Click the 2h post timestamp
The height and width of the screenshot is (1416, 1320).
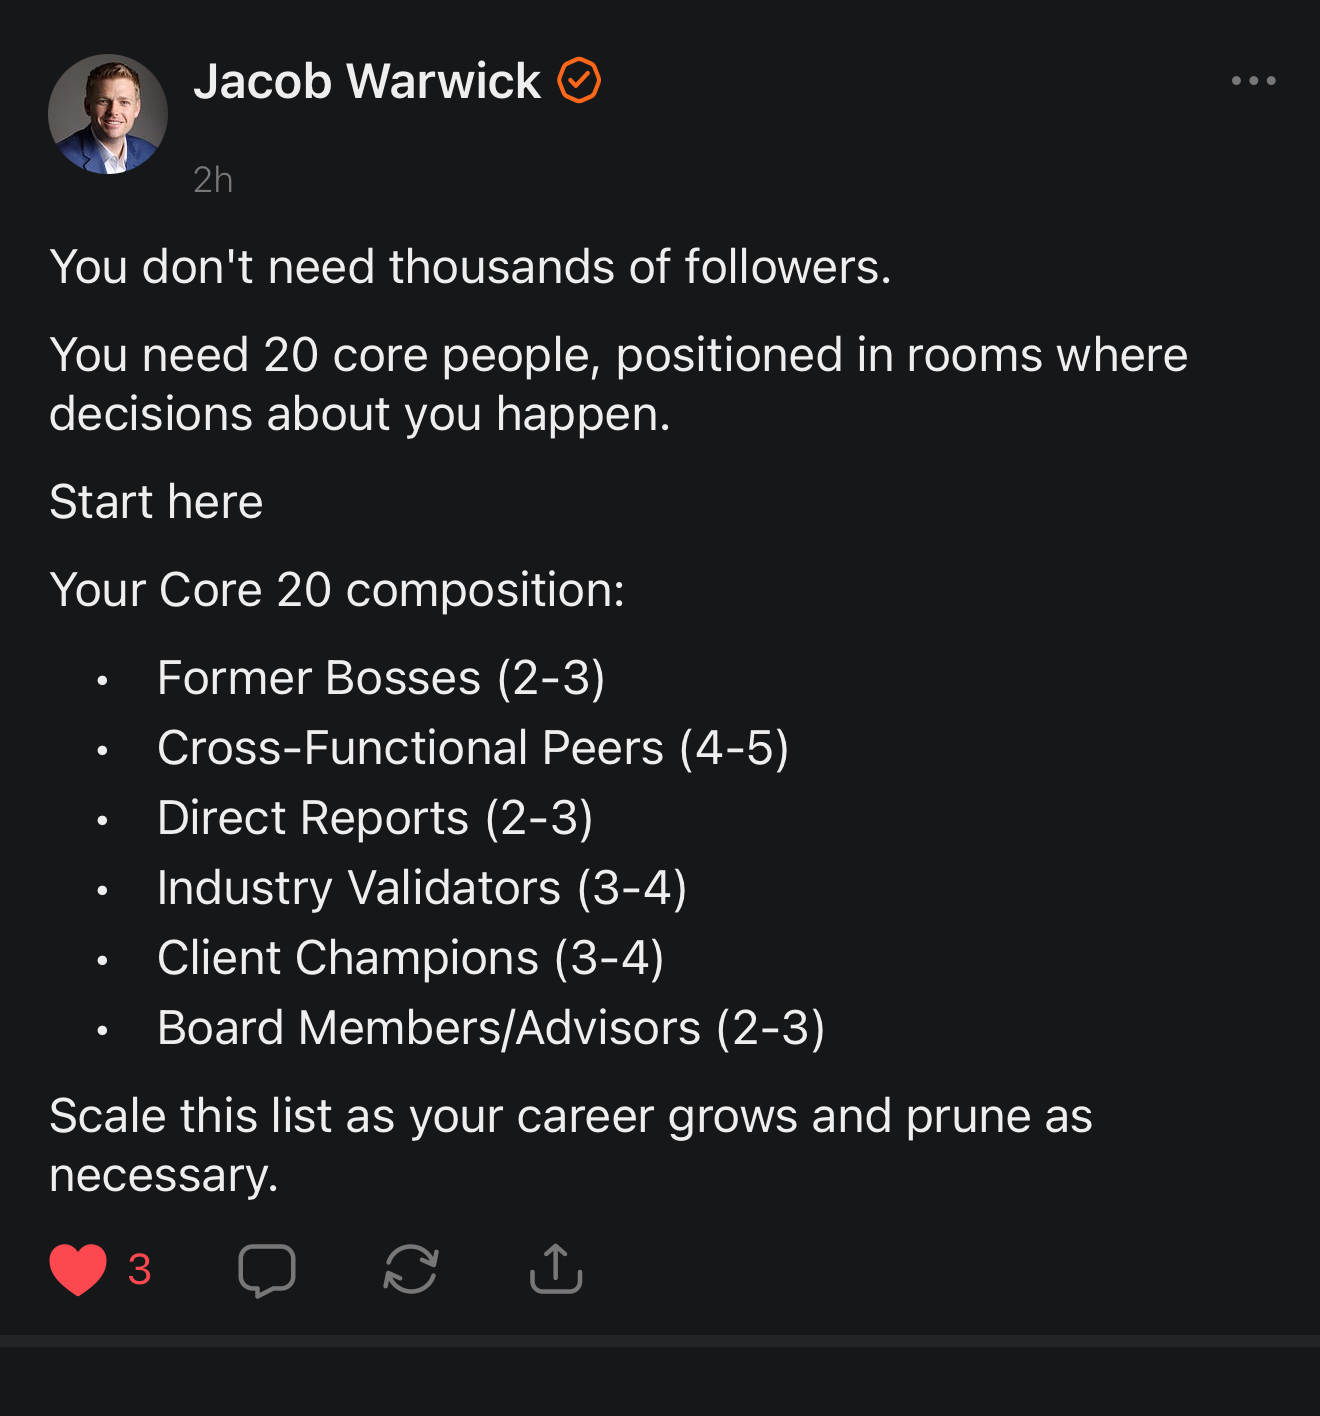213,180
